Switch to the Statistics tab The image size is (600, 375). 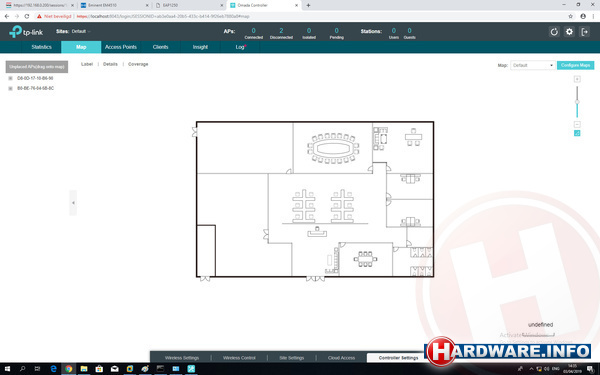point(41,47)
